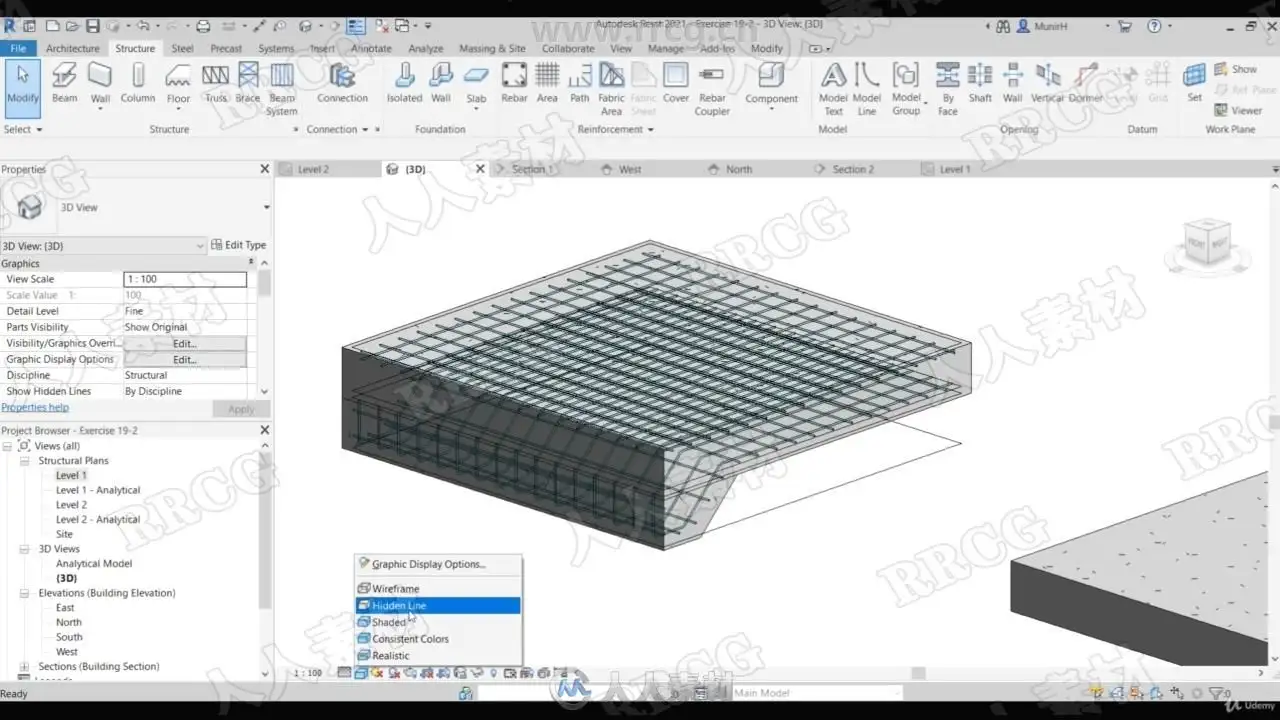Viewport: 1280px width, 720px height.
Task: Choose Path reinforcement tool
Action: pyautogui.click(x=580, y=82)
